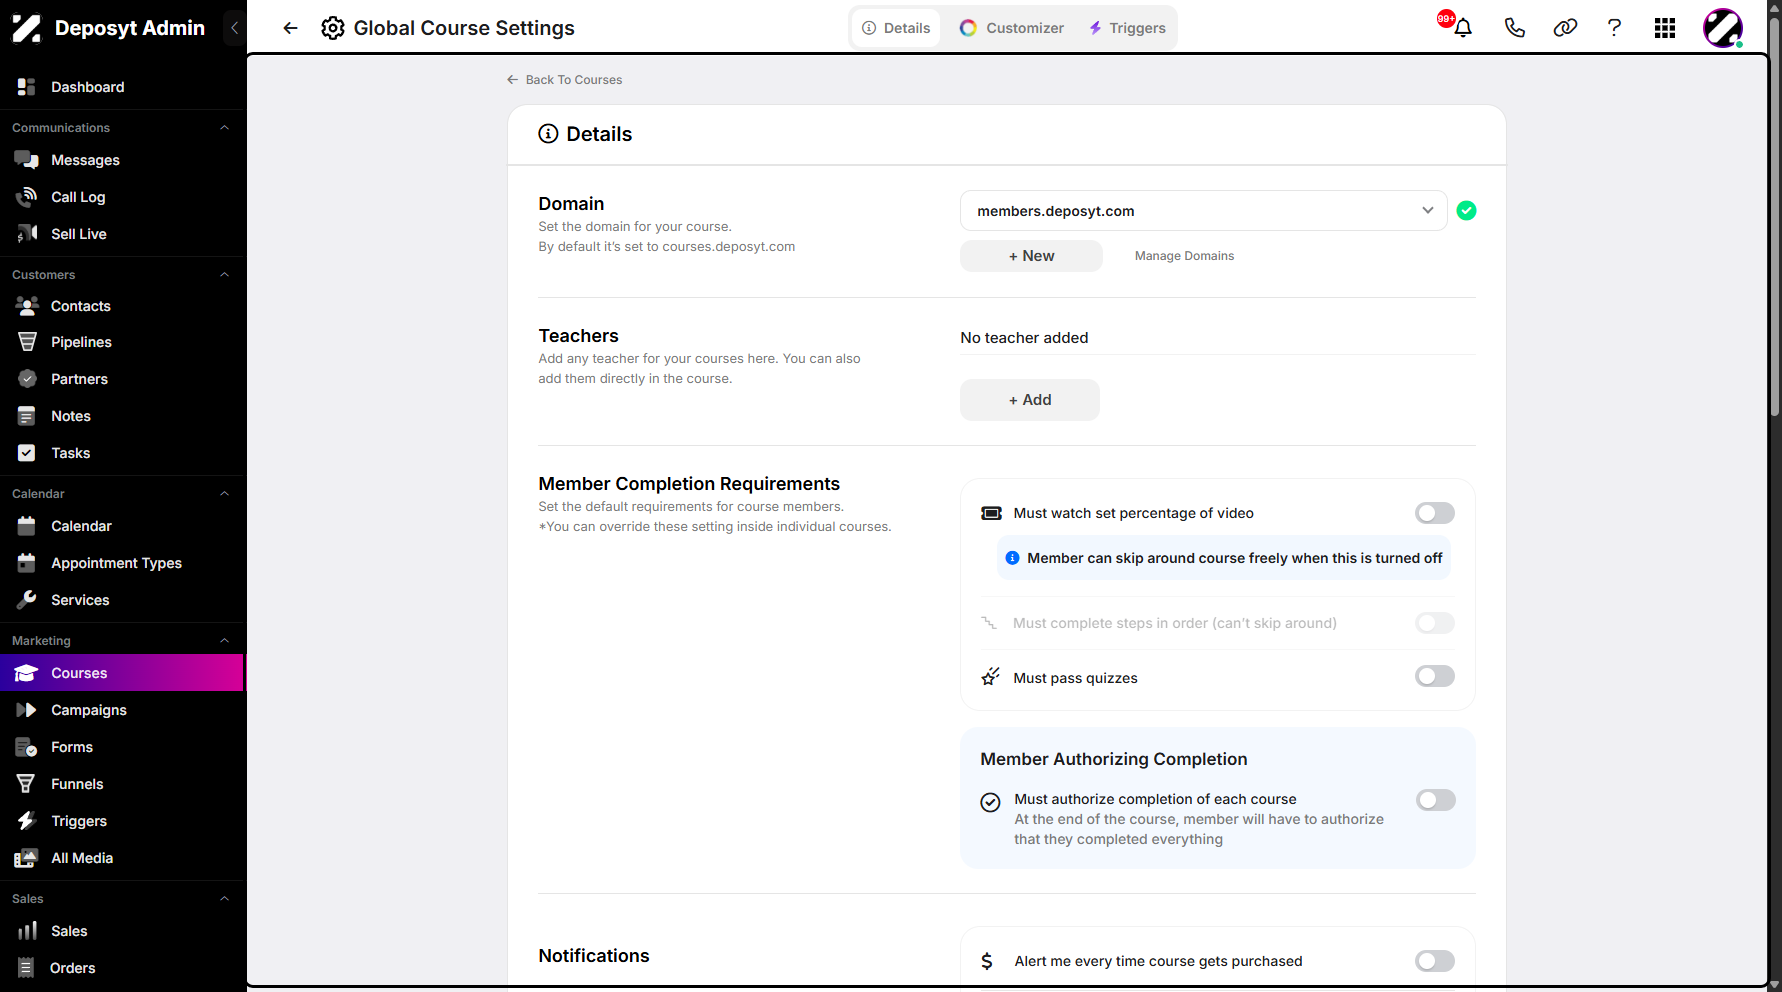This screenshot has width=1782, height=992.
Task: Open the user profile avatar
Action: click(x=1723, y=28)
